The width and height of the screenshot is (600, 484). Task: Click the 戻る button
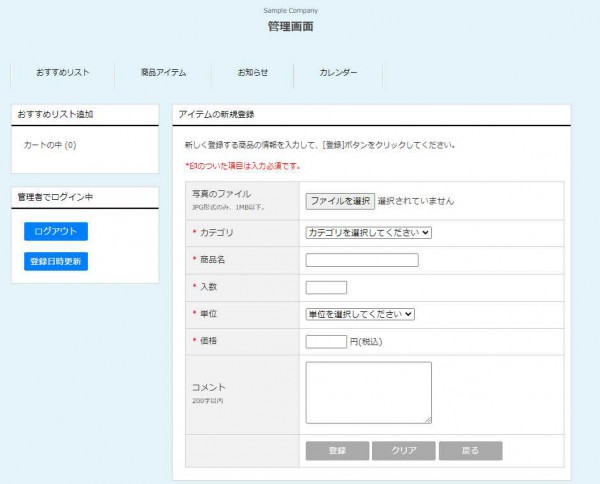pos(470,451)
